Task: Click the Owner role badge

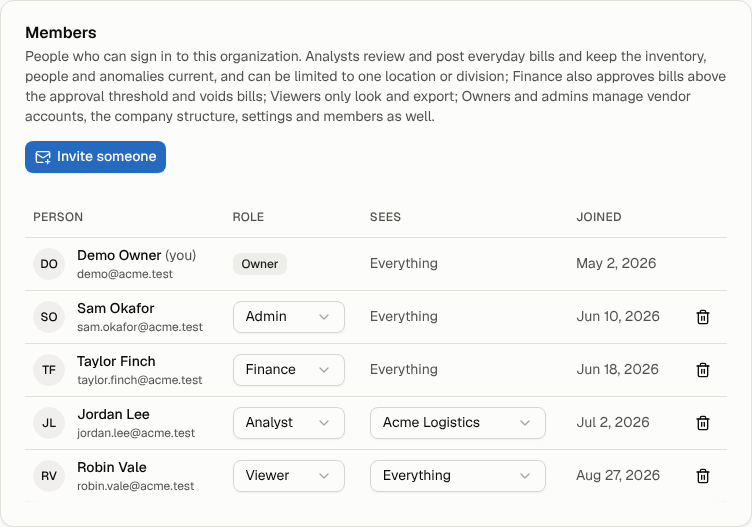Action: pyautogui.click(x=260, y=264)
